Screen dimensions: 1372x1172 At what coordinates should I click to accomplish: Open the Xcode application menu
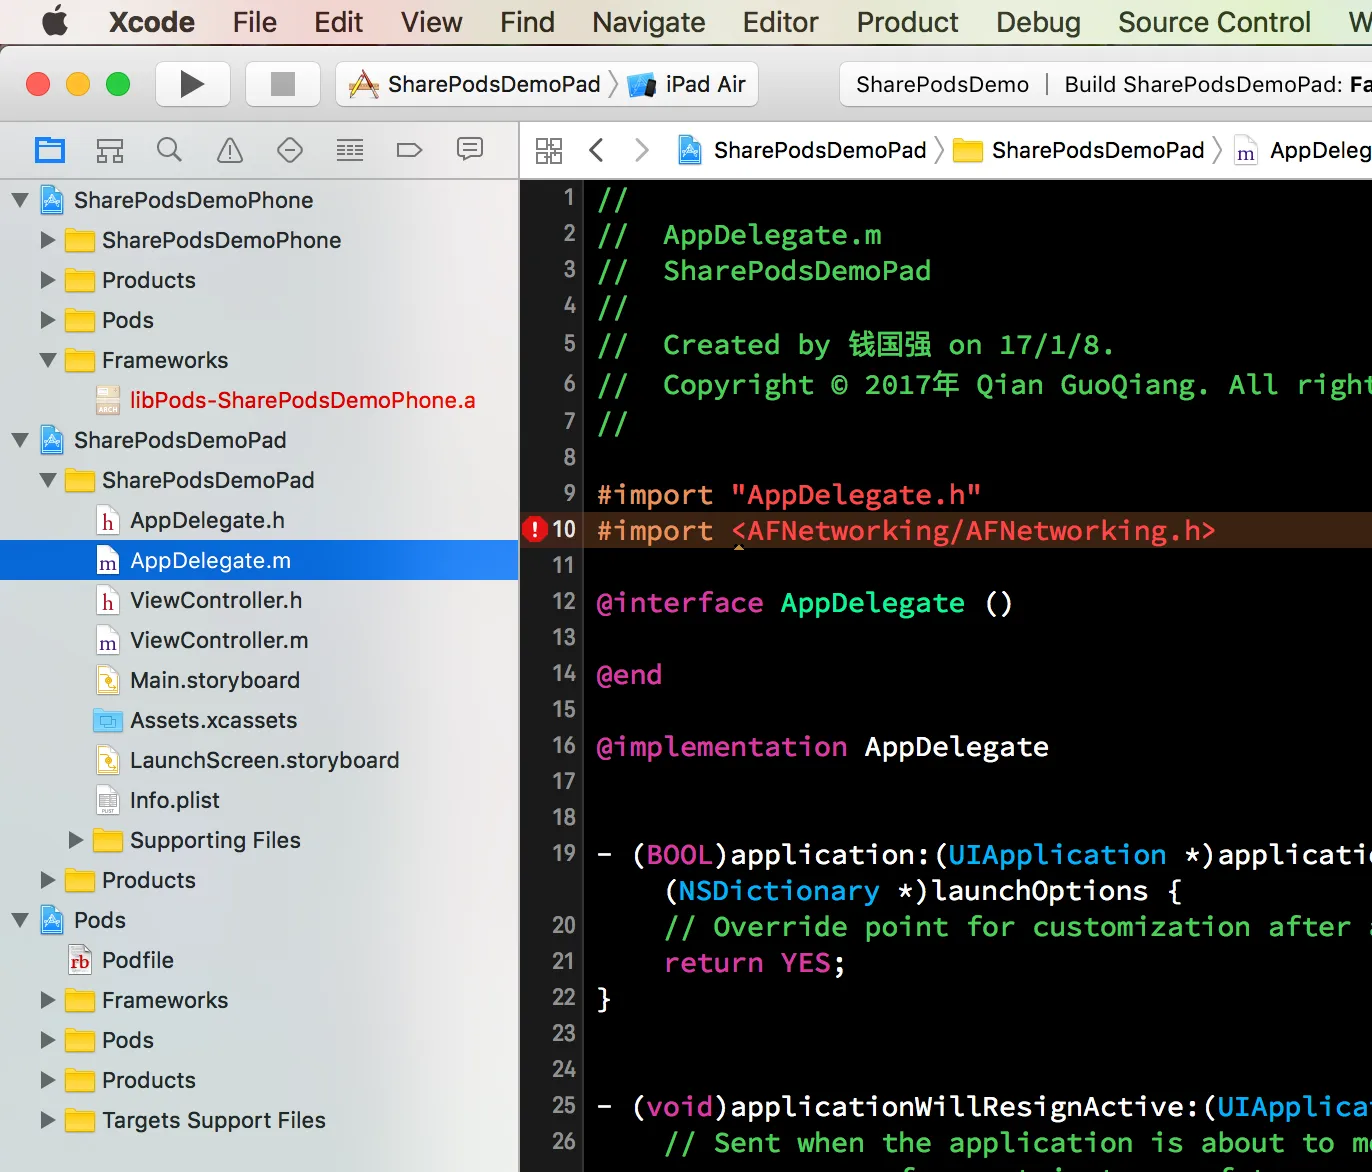click(152, 22)
